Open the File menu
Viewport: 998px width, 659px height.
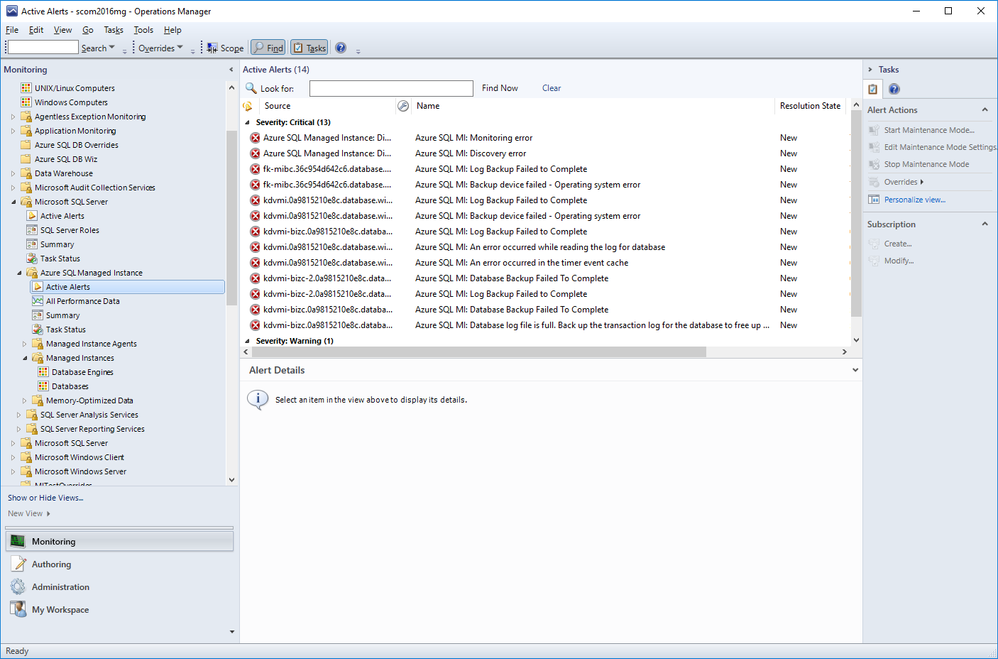[12, 30]
